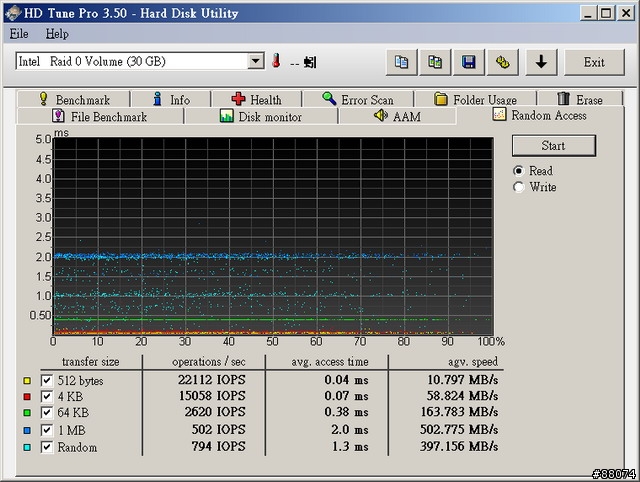Viewport: 640px width, 482px height.
Task: Select the Random Access tab
Action: tap(540, 116)
